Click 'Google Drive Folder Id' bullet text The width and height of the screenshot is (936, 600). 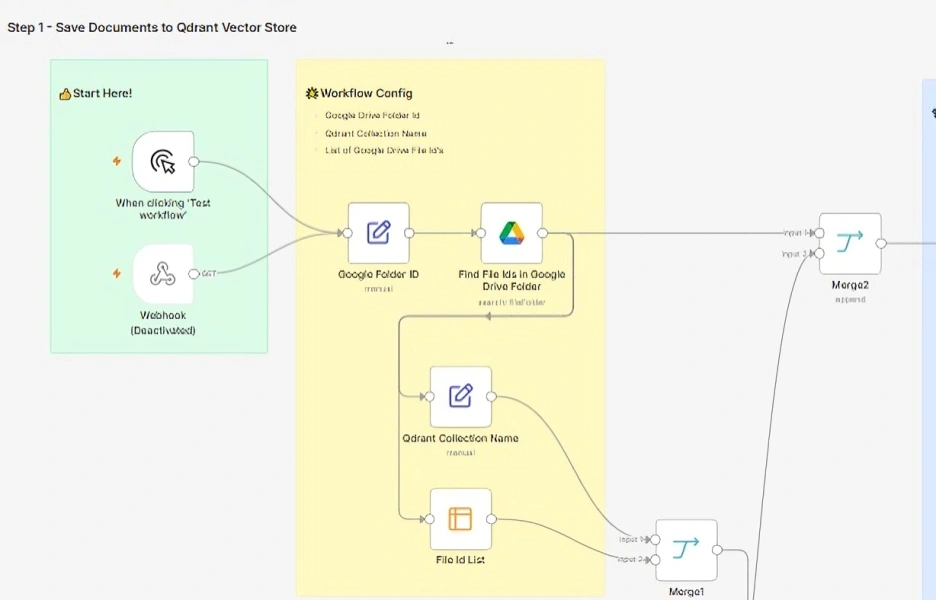point(372,115)
